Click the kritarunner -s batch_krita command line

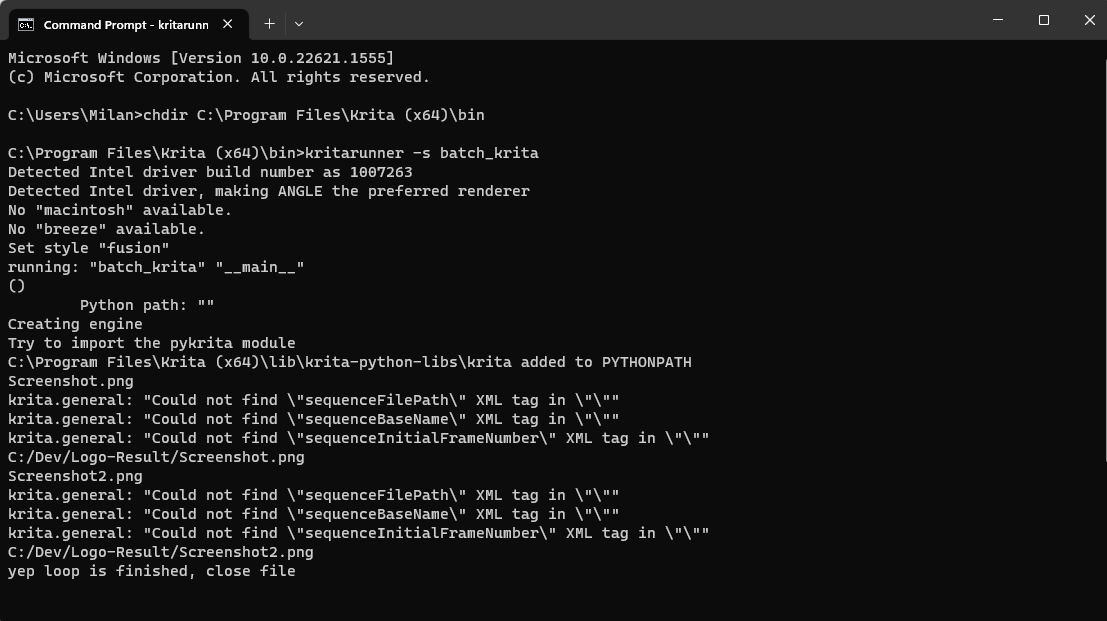(x=270, y=152)
